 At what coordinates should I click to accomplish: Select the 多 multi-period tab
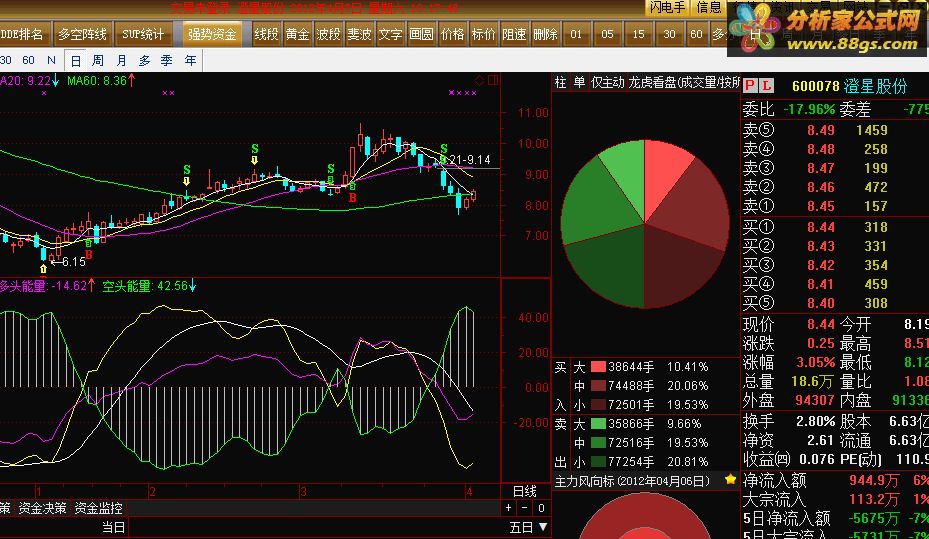click(145, 60)
